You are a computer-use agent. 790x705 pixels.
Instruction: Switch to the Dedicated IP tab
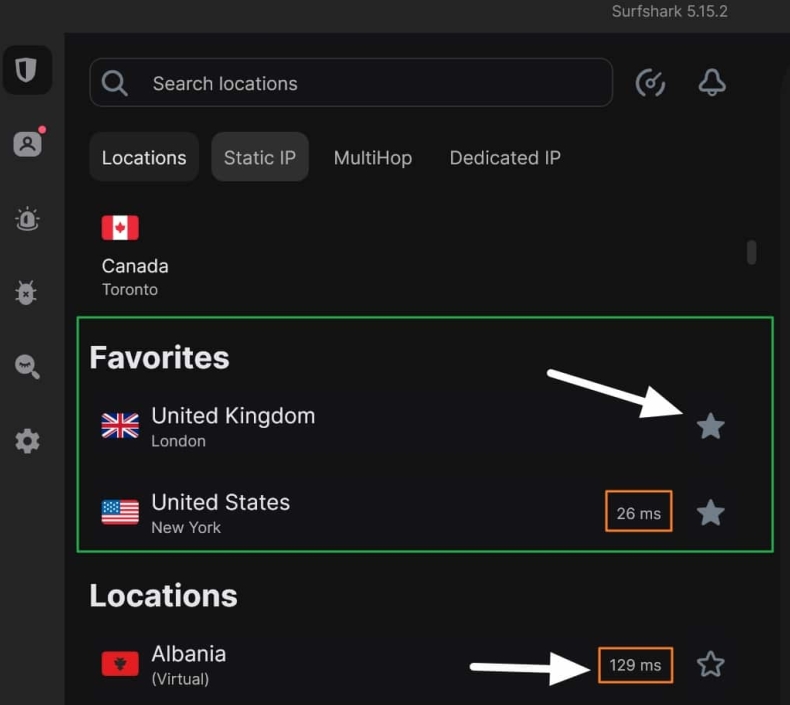pos(505,158)
